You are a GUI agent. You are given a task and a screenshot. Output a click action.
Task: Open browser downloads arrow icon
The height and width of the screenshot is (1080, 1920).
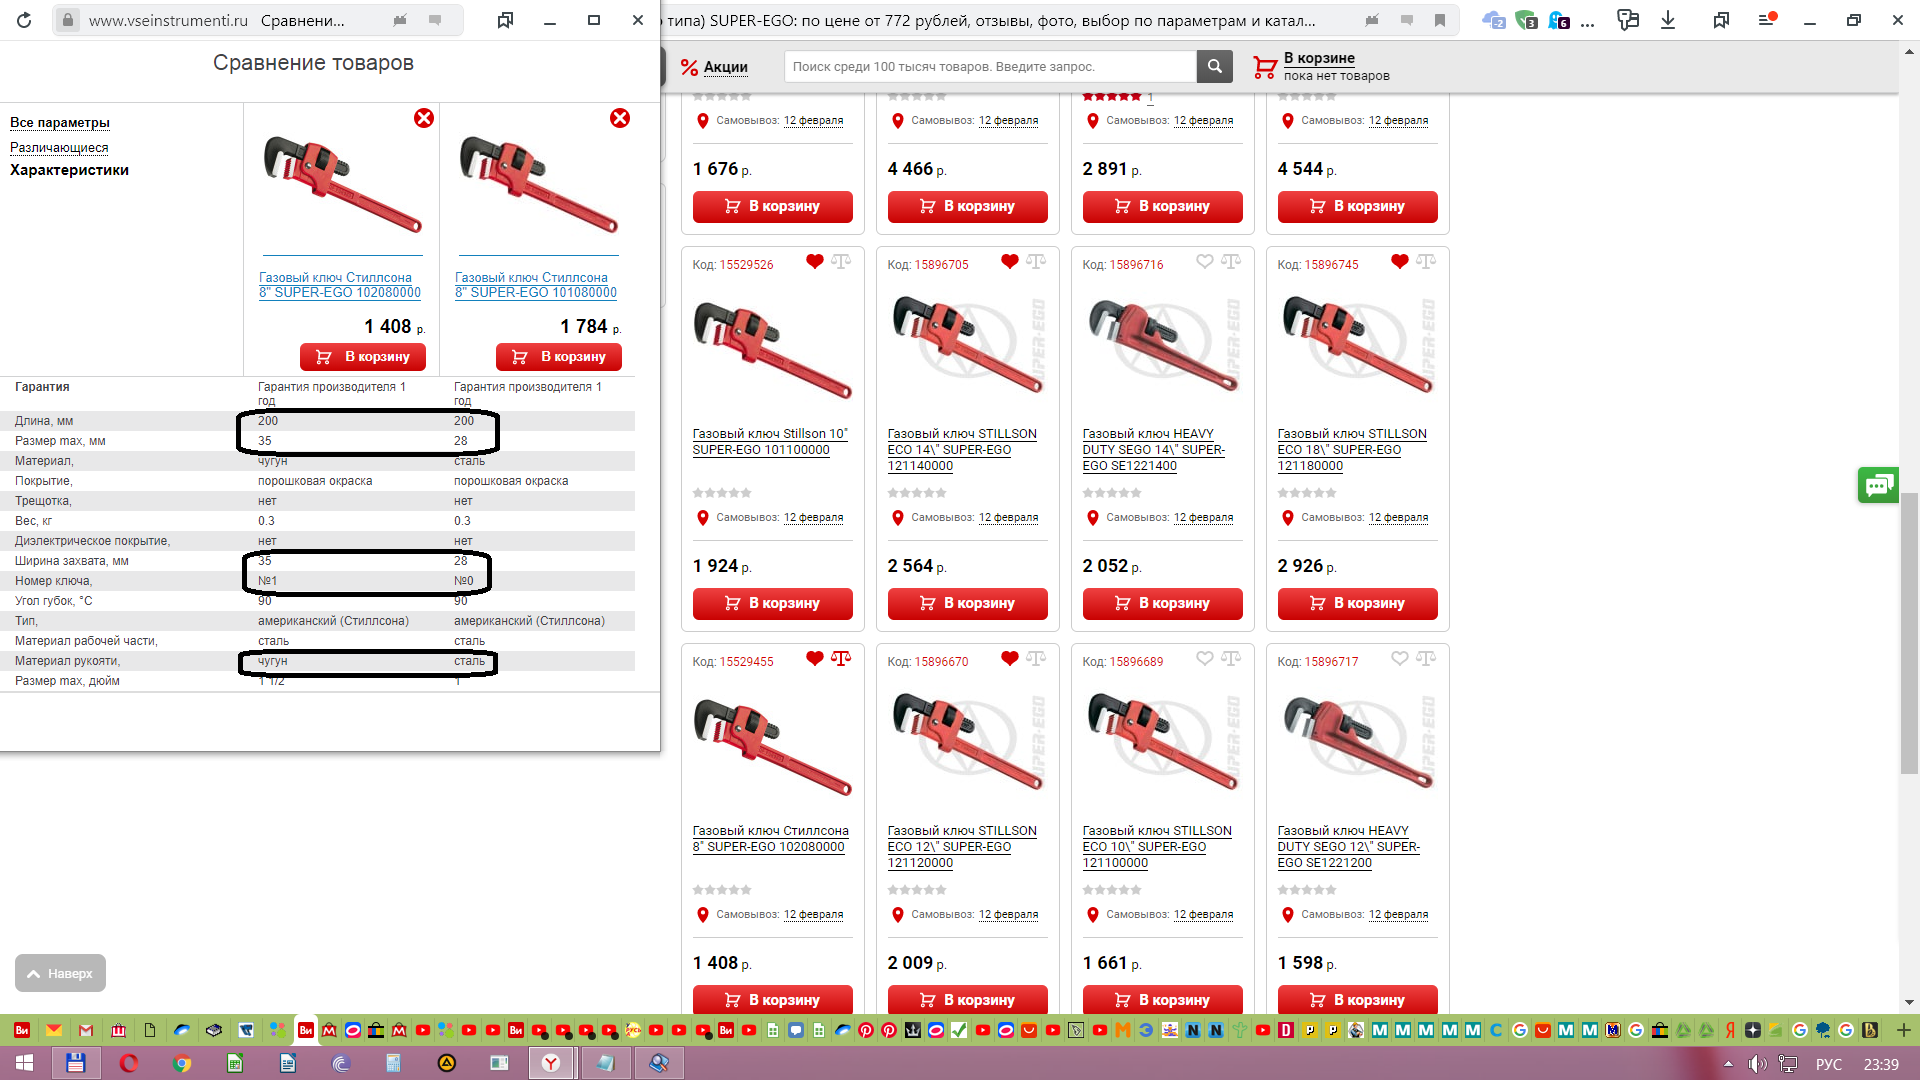tap(1668, 20)
